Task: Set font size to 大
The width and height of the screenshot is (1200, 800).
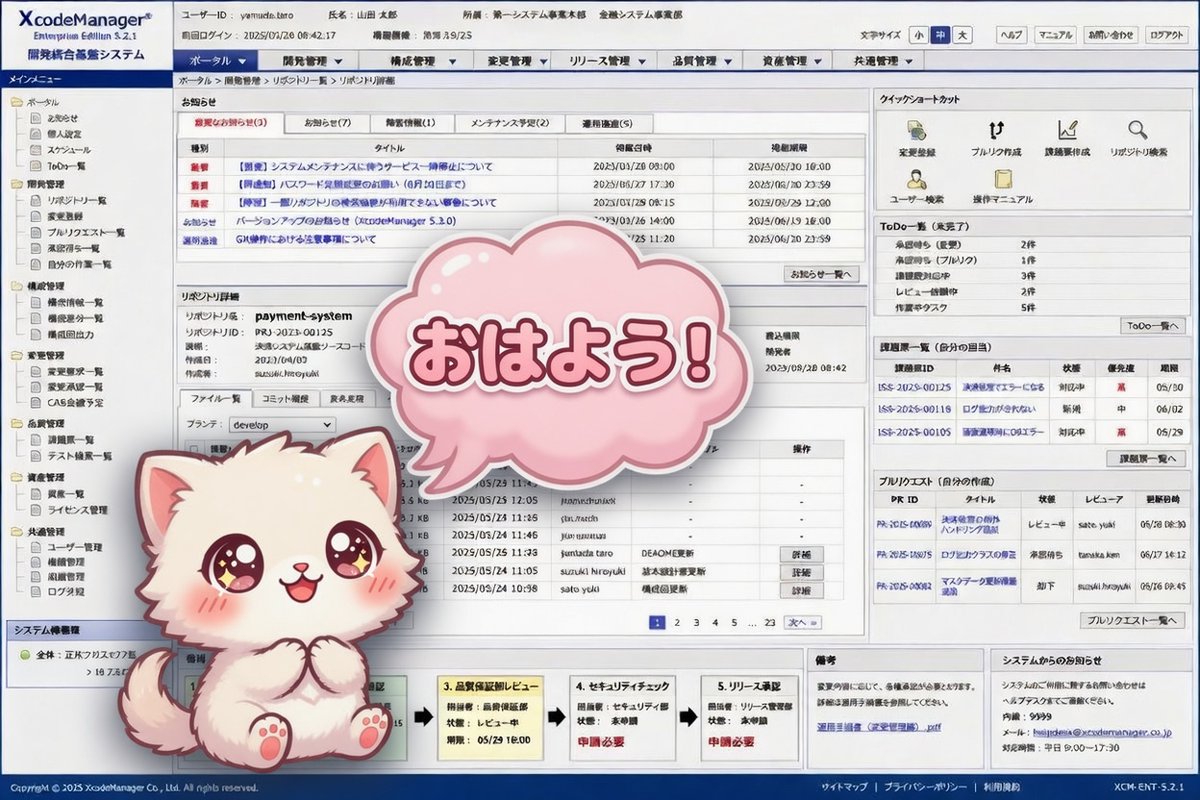Action: click(962, 34)
